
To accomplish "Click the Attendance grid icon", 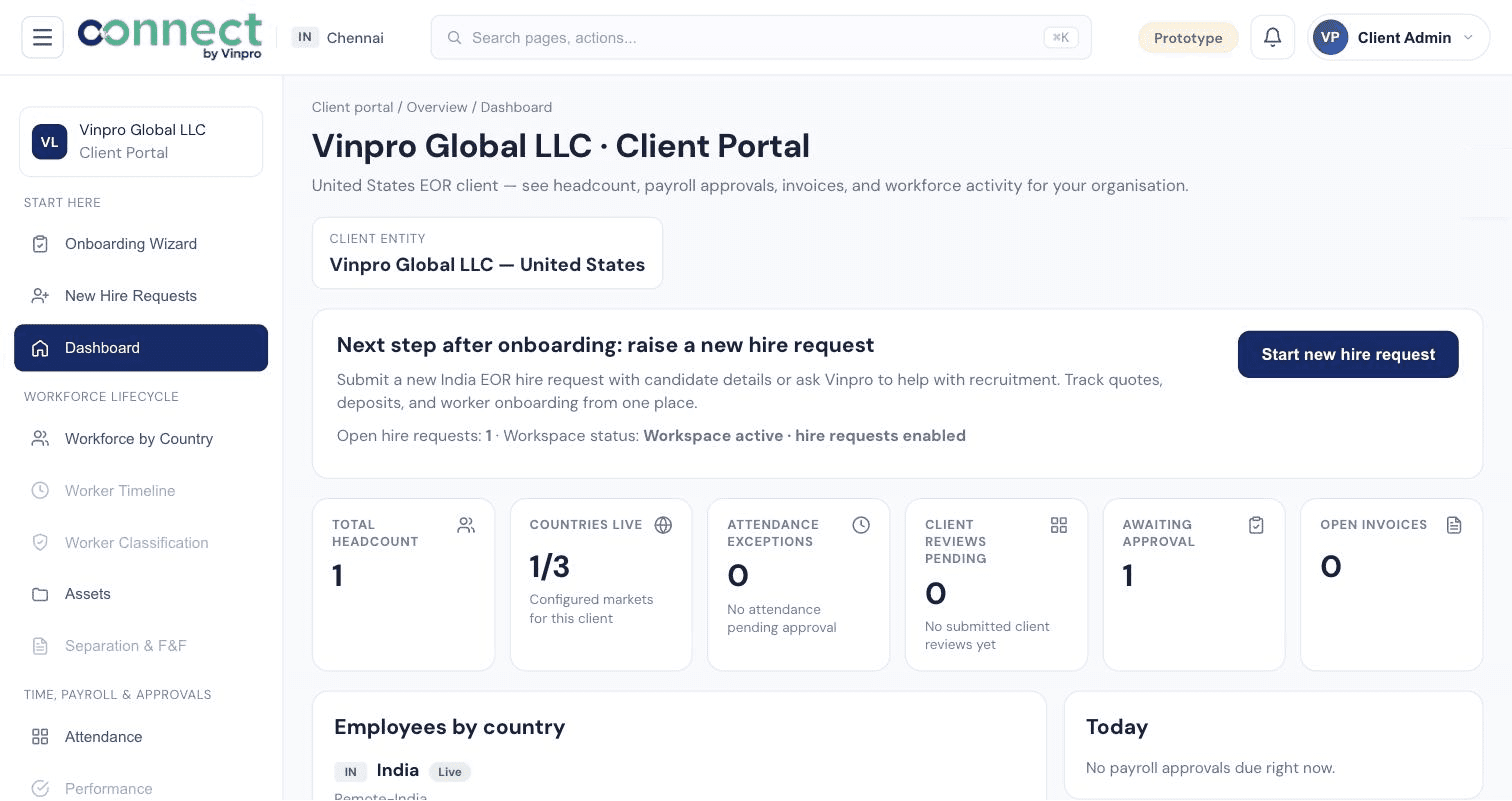I will 40,737.
